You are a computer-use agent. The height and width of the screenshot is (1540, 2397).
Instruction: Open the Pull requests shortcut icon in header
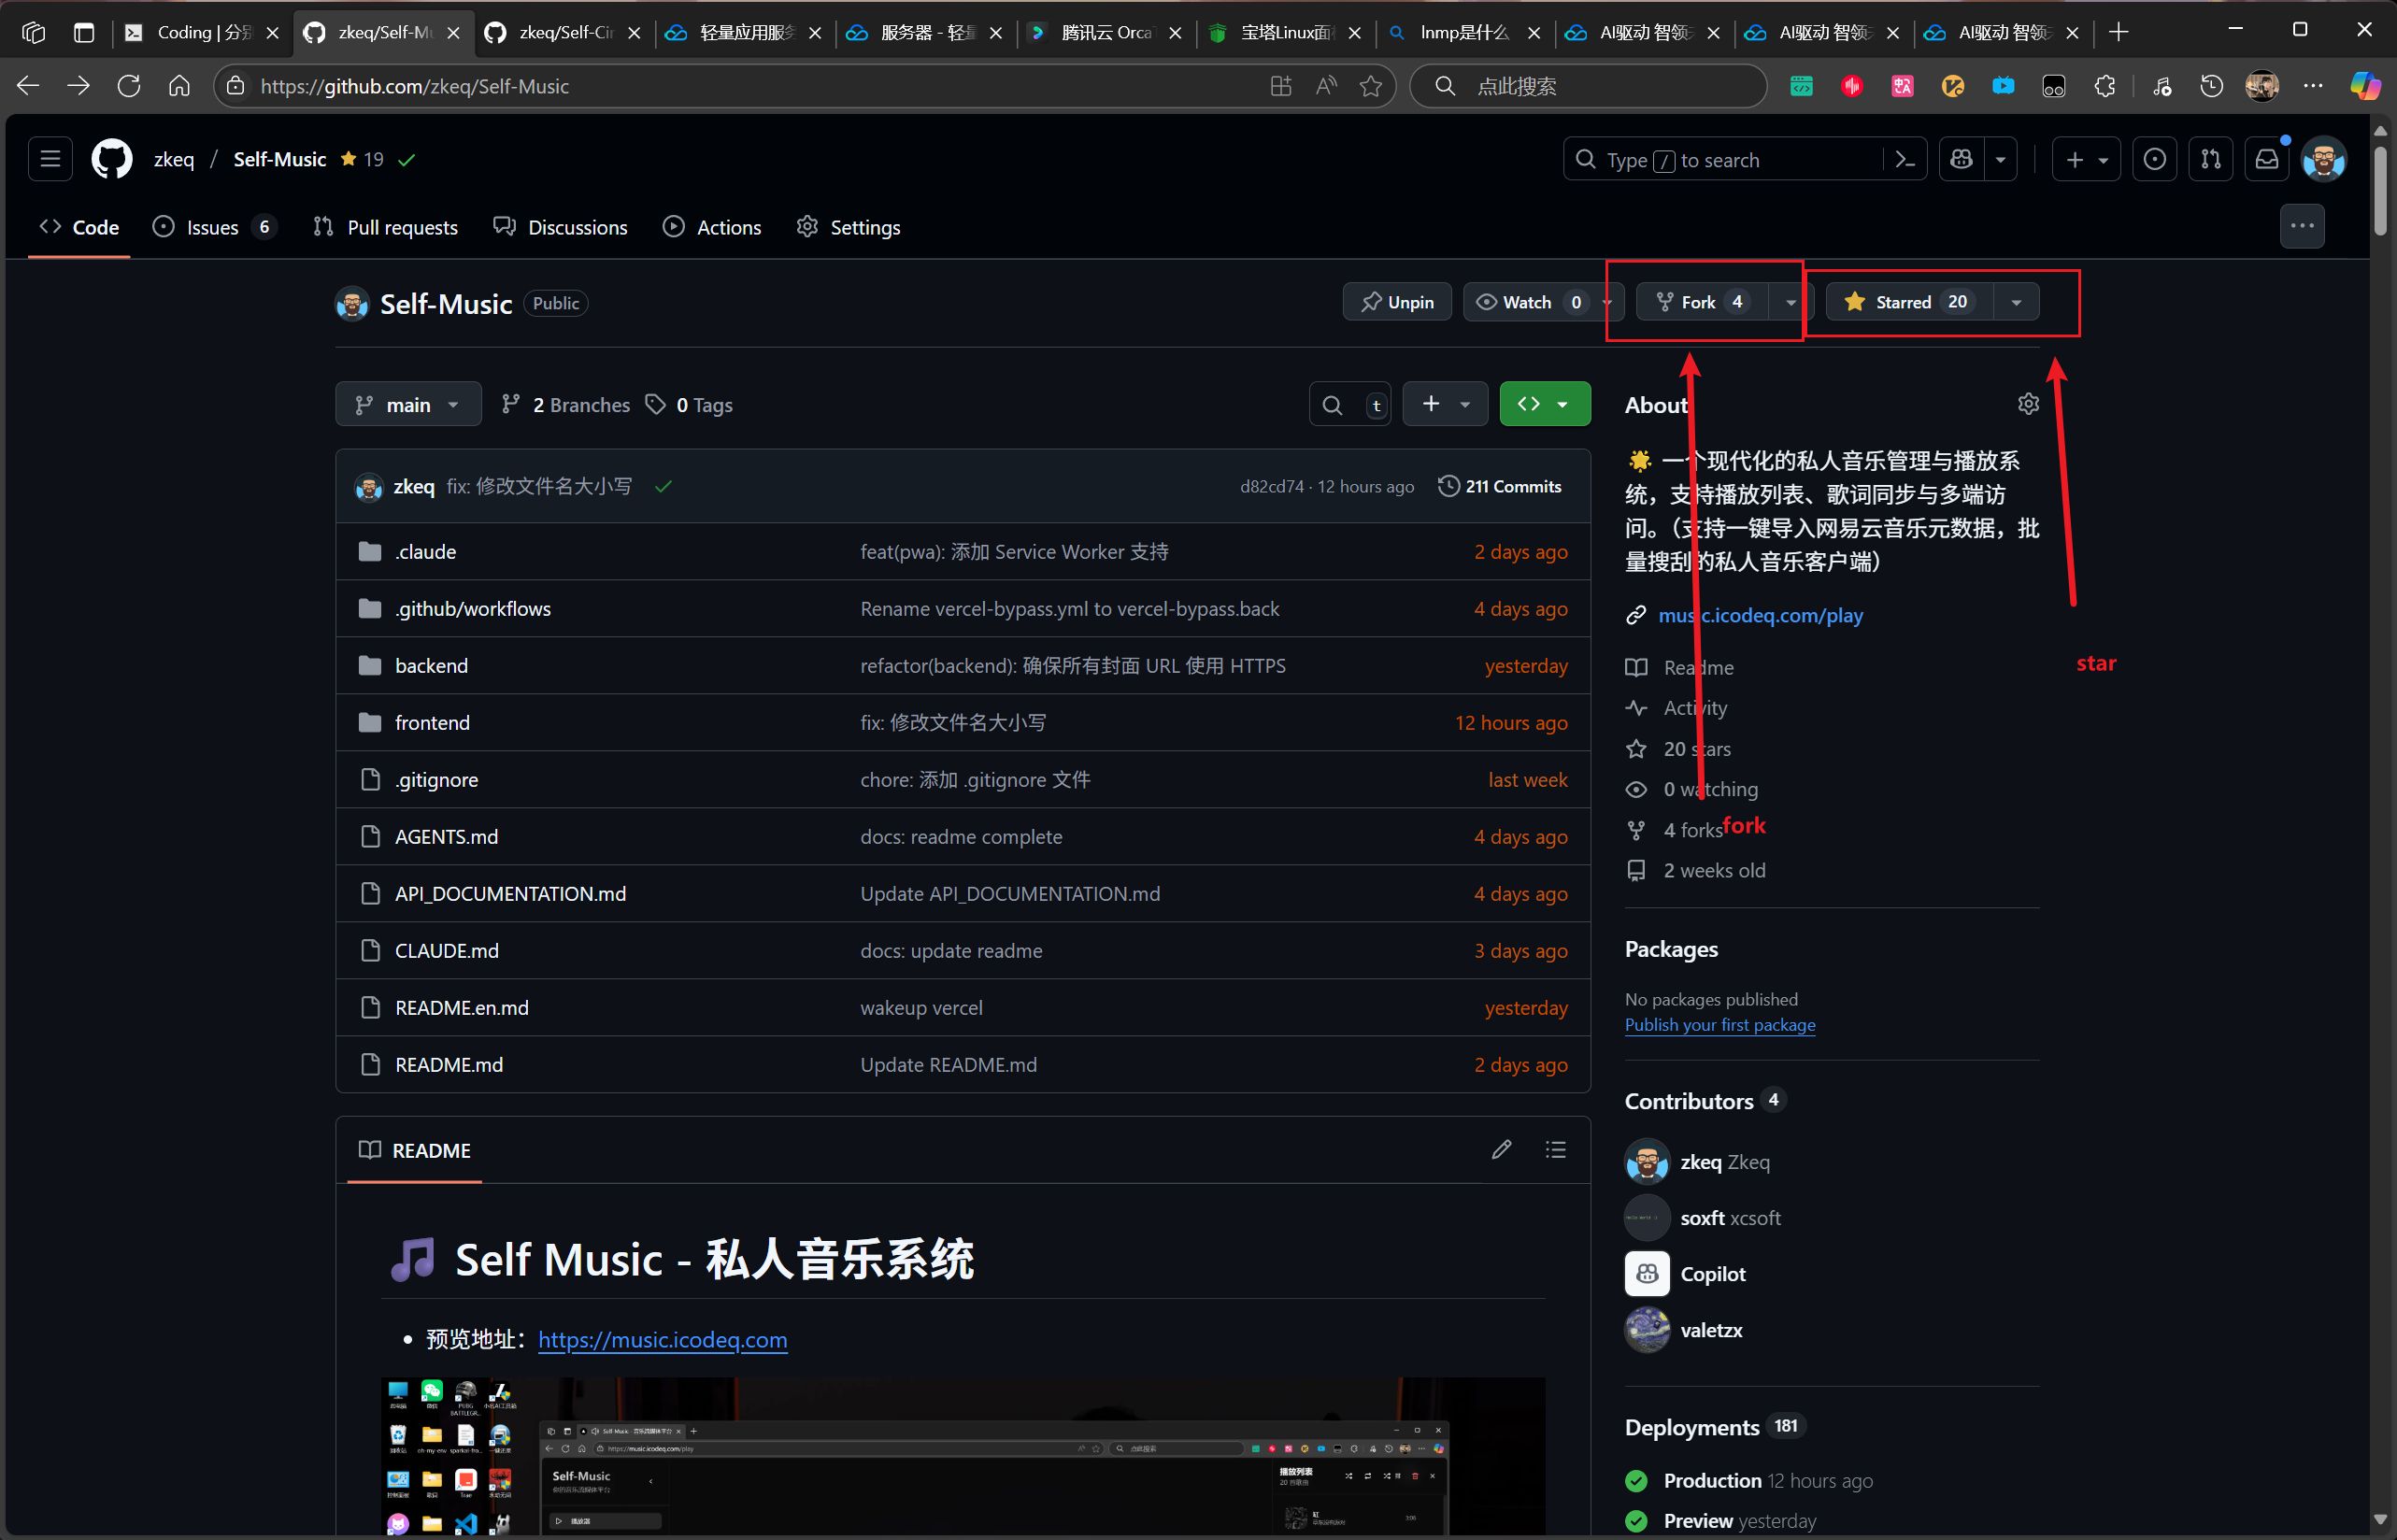(x=2211, y=160)
